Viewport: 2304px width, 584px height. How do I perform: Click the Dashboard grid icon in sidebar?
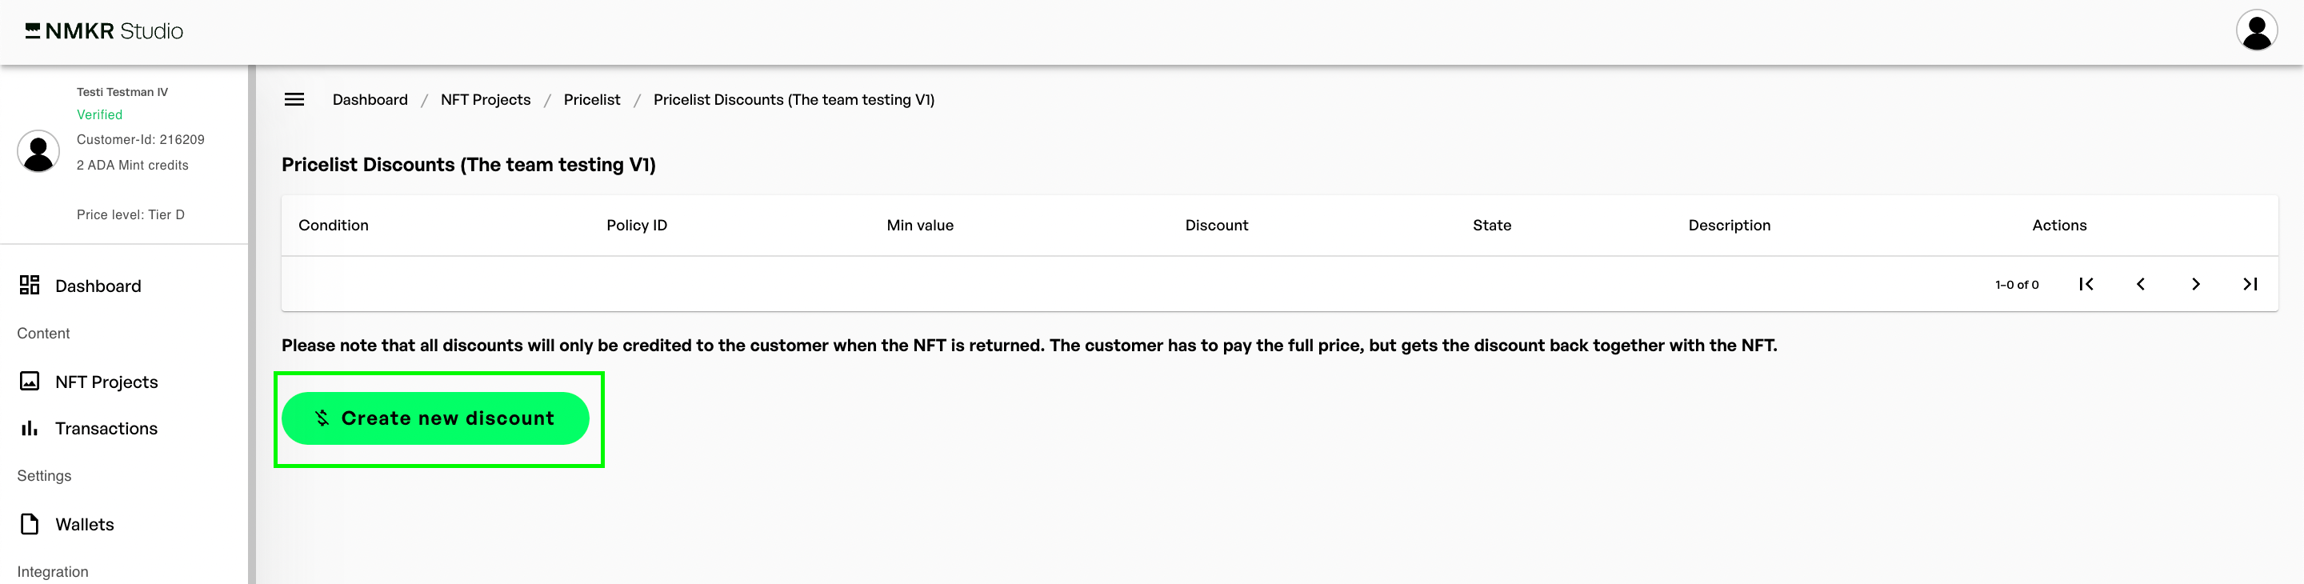coord(30,285)
